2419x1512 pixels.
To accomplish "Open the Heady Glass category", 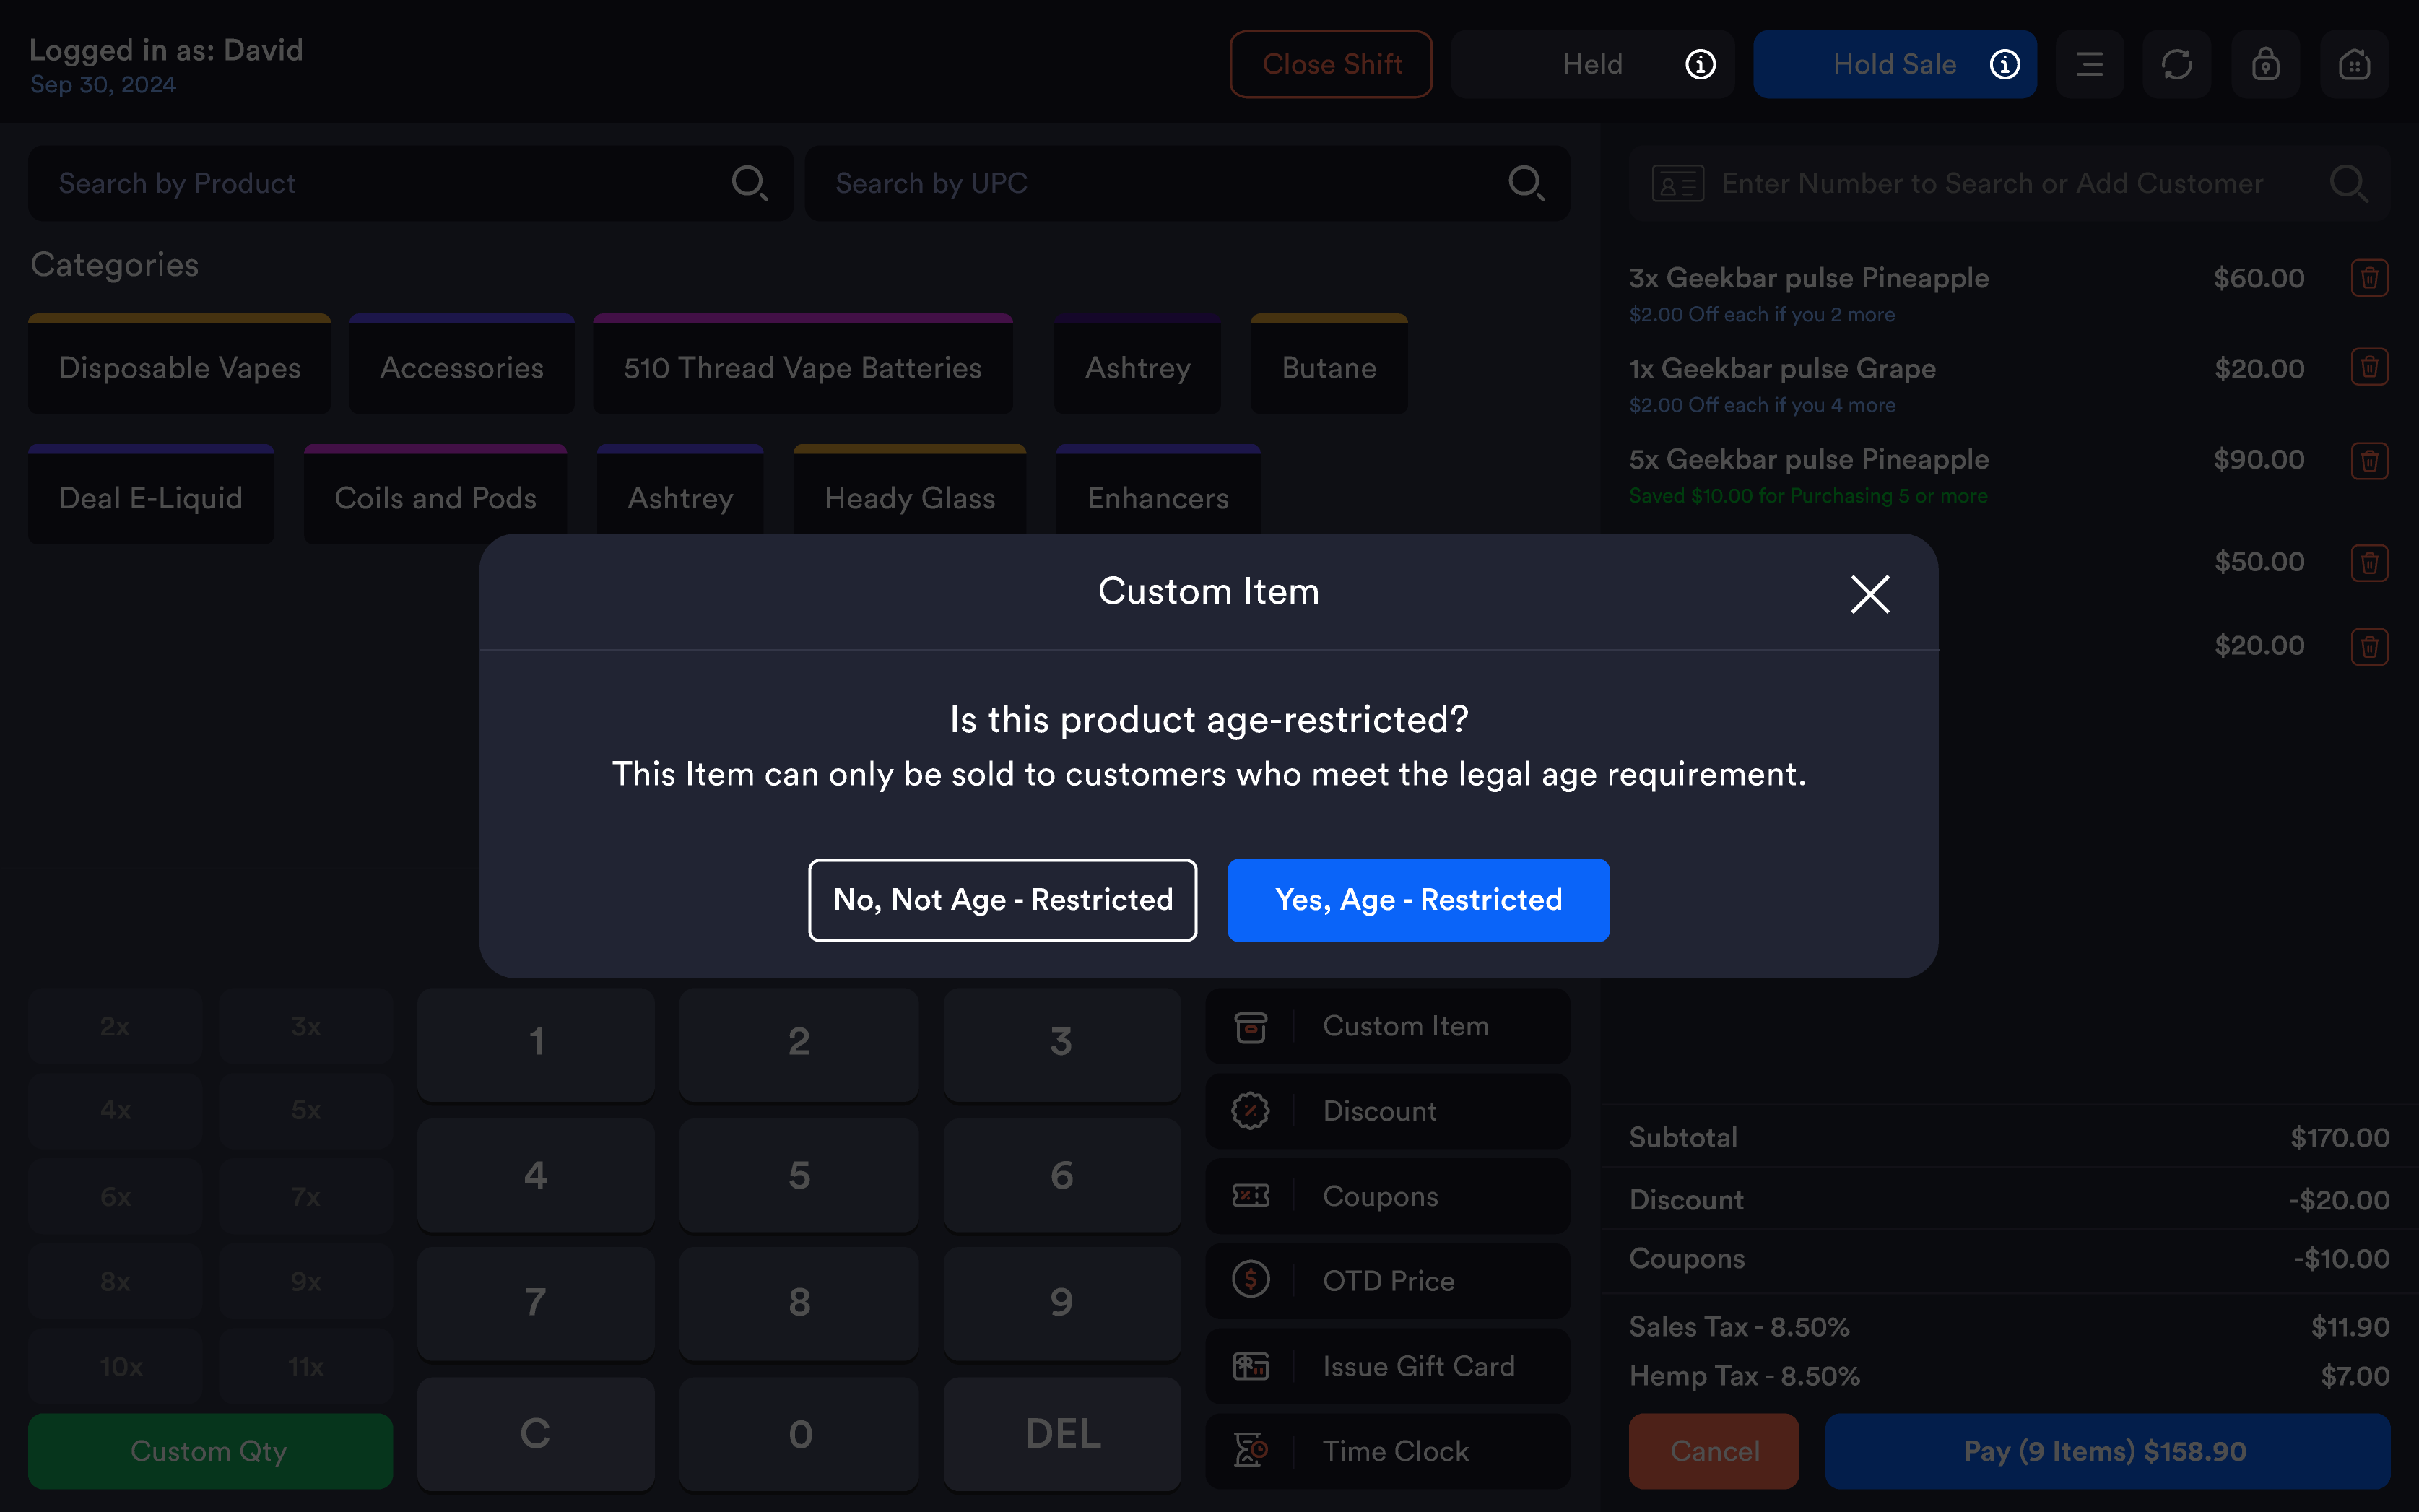I will tap(909, 495).
